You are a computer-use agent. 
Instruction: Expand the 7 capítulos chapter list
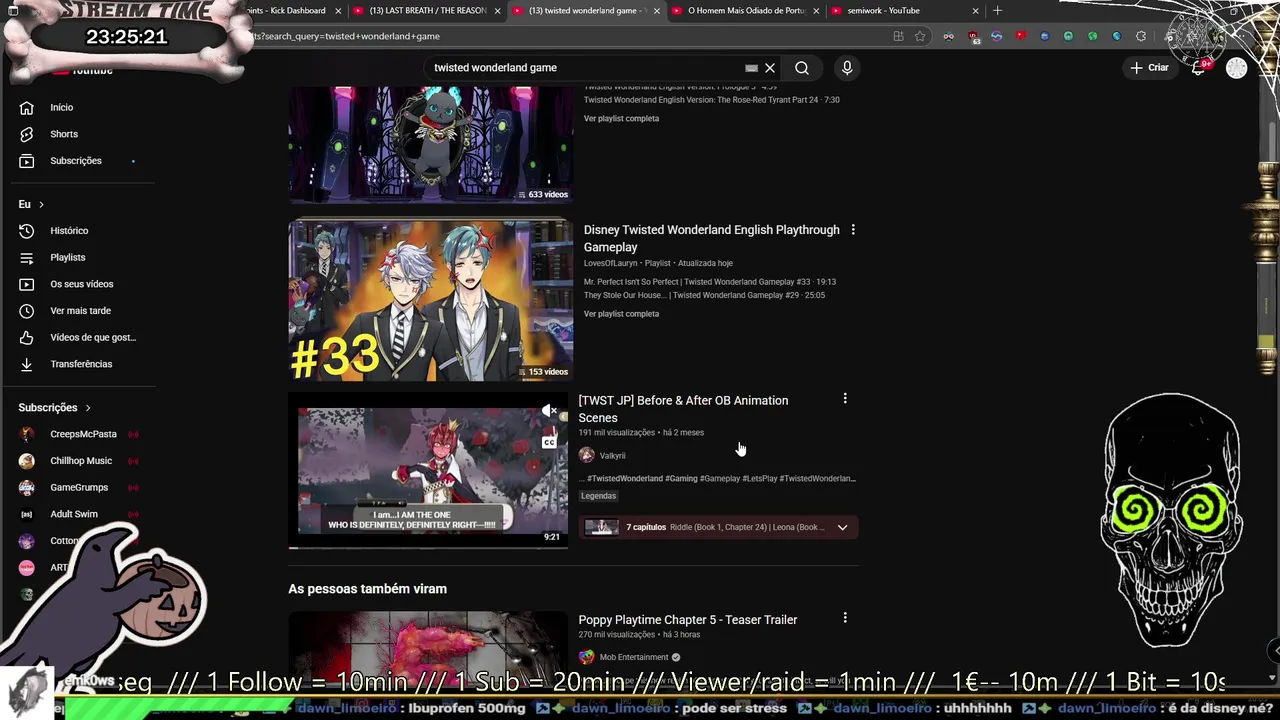(842, 527)
